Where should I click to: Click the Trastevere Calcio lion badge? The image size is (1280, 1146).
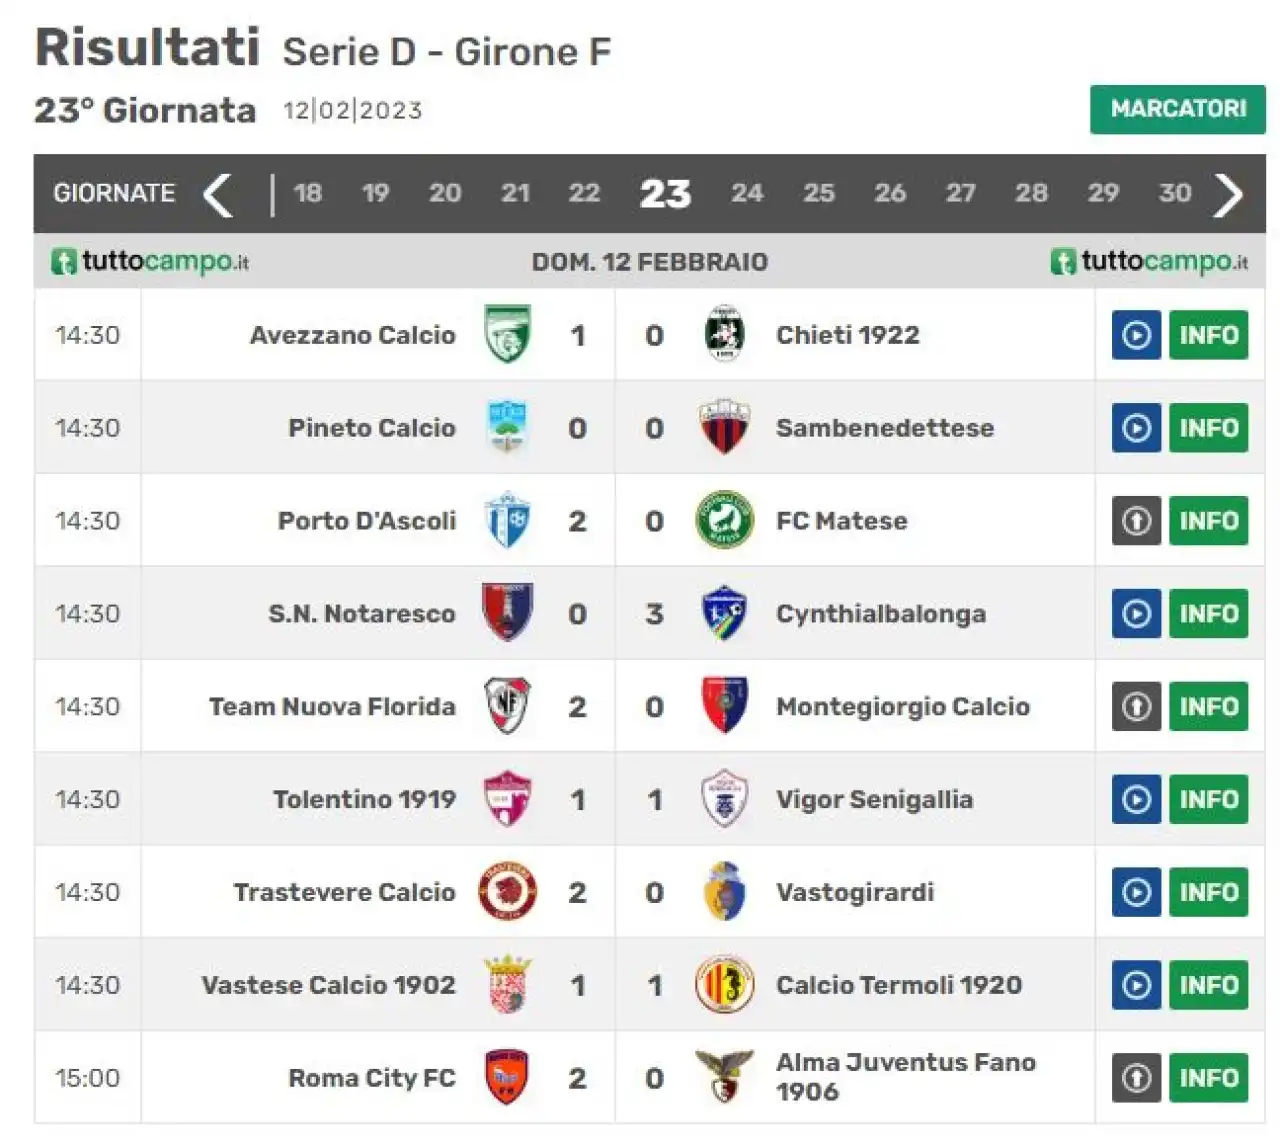point(507,892)
